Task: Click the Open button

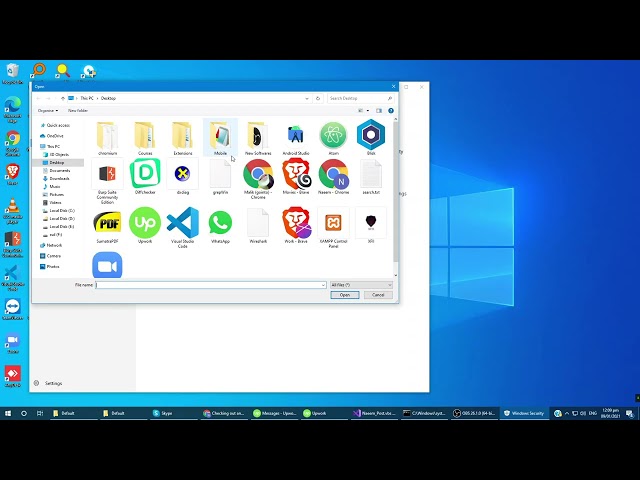Action: click(x=345, y=295)
